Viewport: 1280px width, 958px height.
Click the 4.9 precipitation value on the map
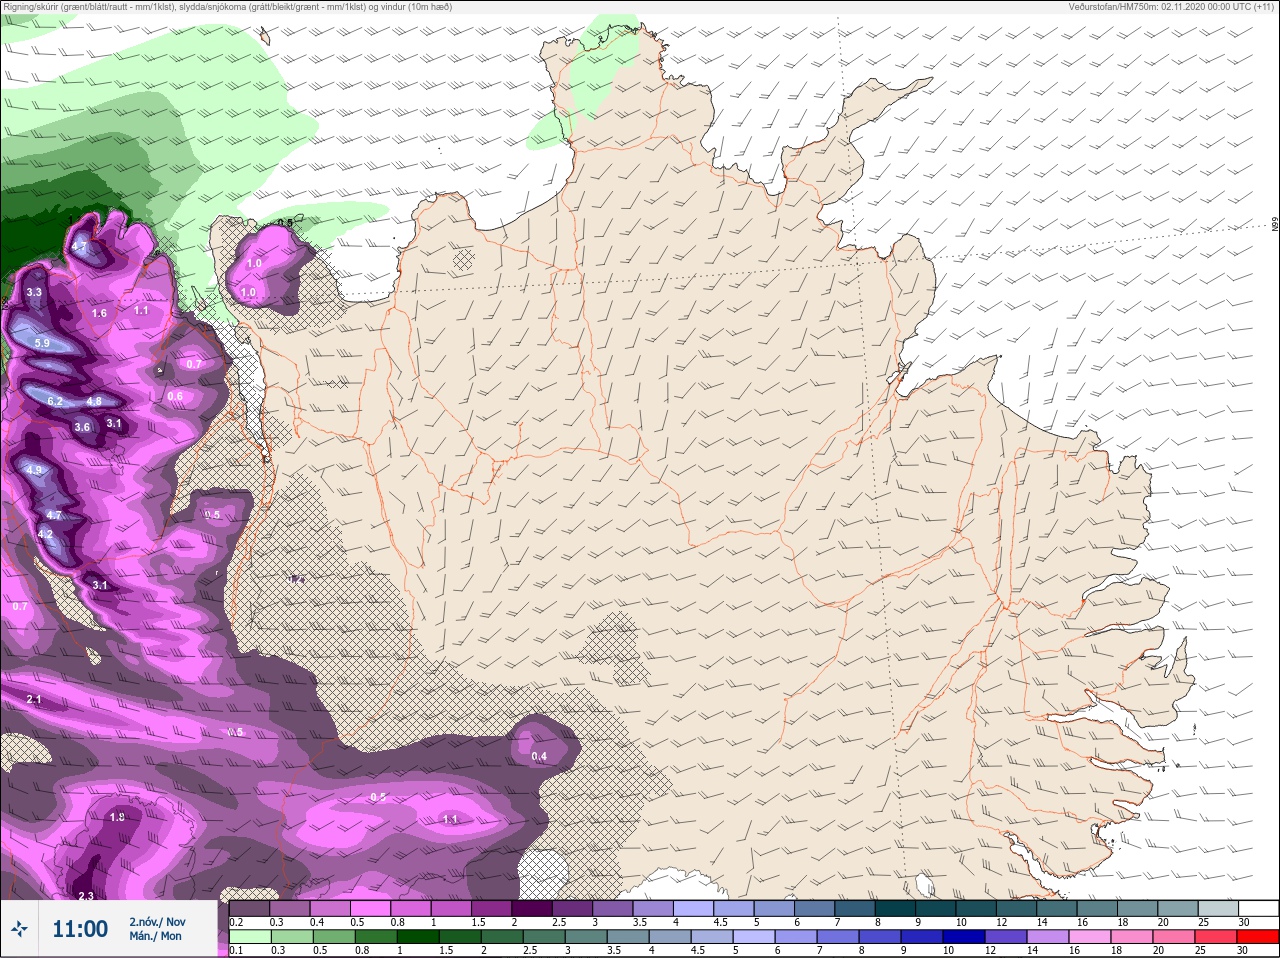click(x=34, y=470)
